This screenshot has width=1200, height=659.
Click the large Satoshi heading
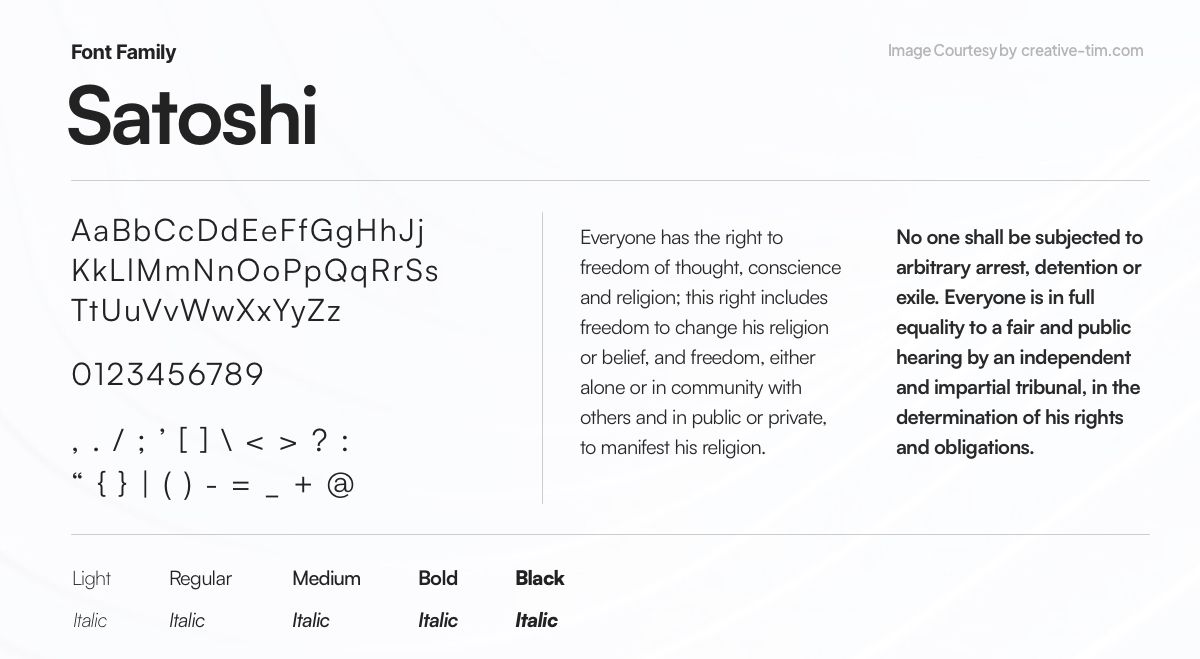coord(192,116)
